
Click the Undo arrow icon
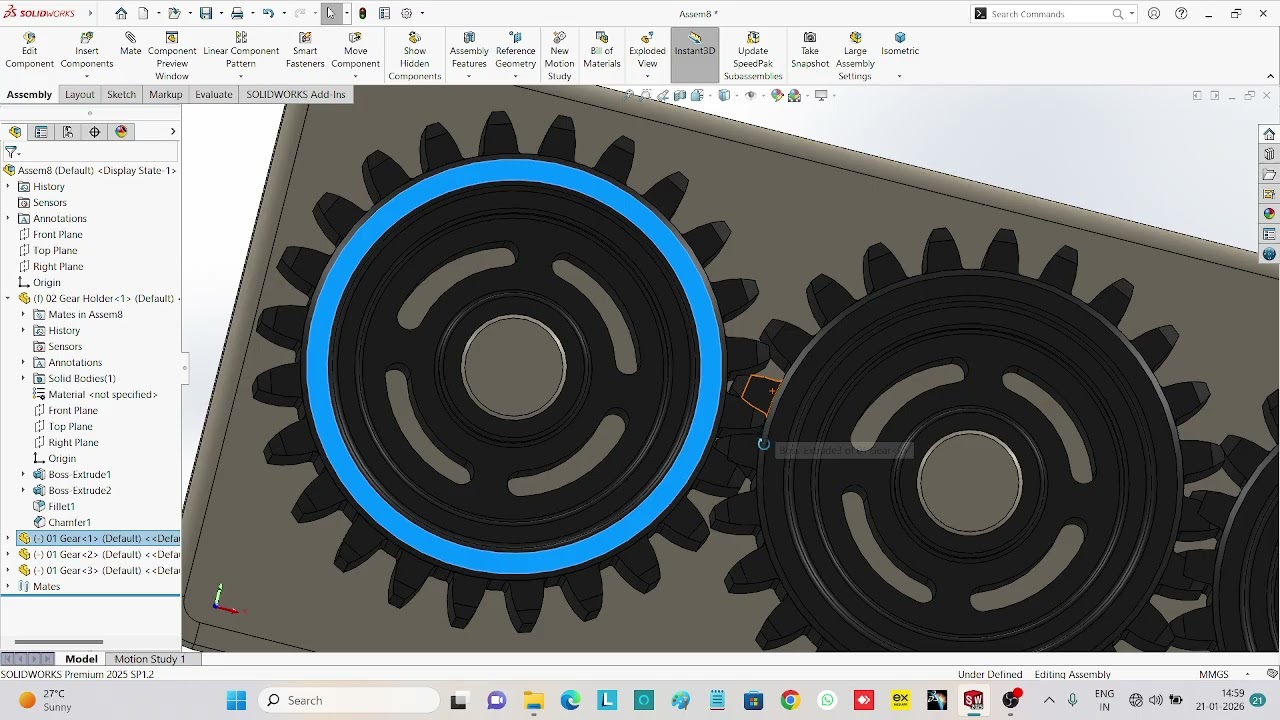[x=268, y=13]
